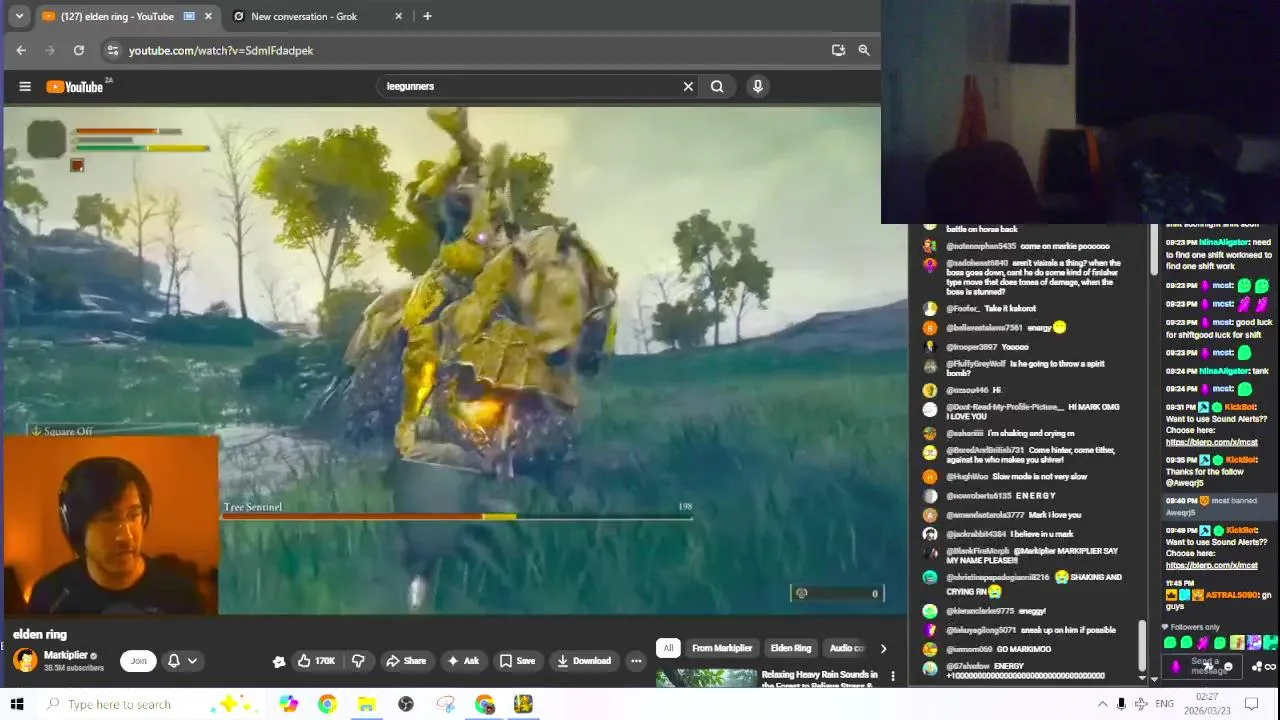Open the Windows notification center
1280x720 pixels.
tap(1251, 704)
